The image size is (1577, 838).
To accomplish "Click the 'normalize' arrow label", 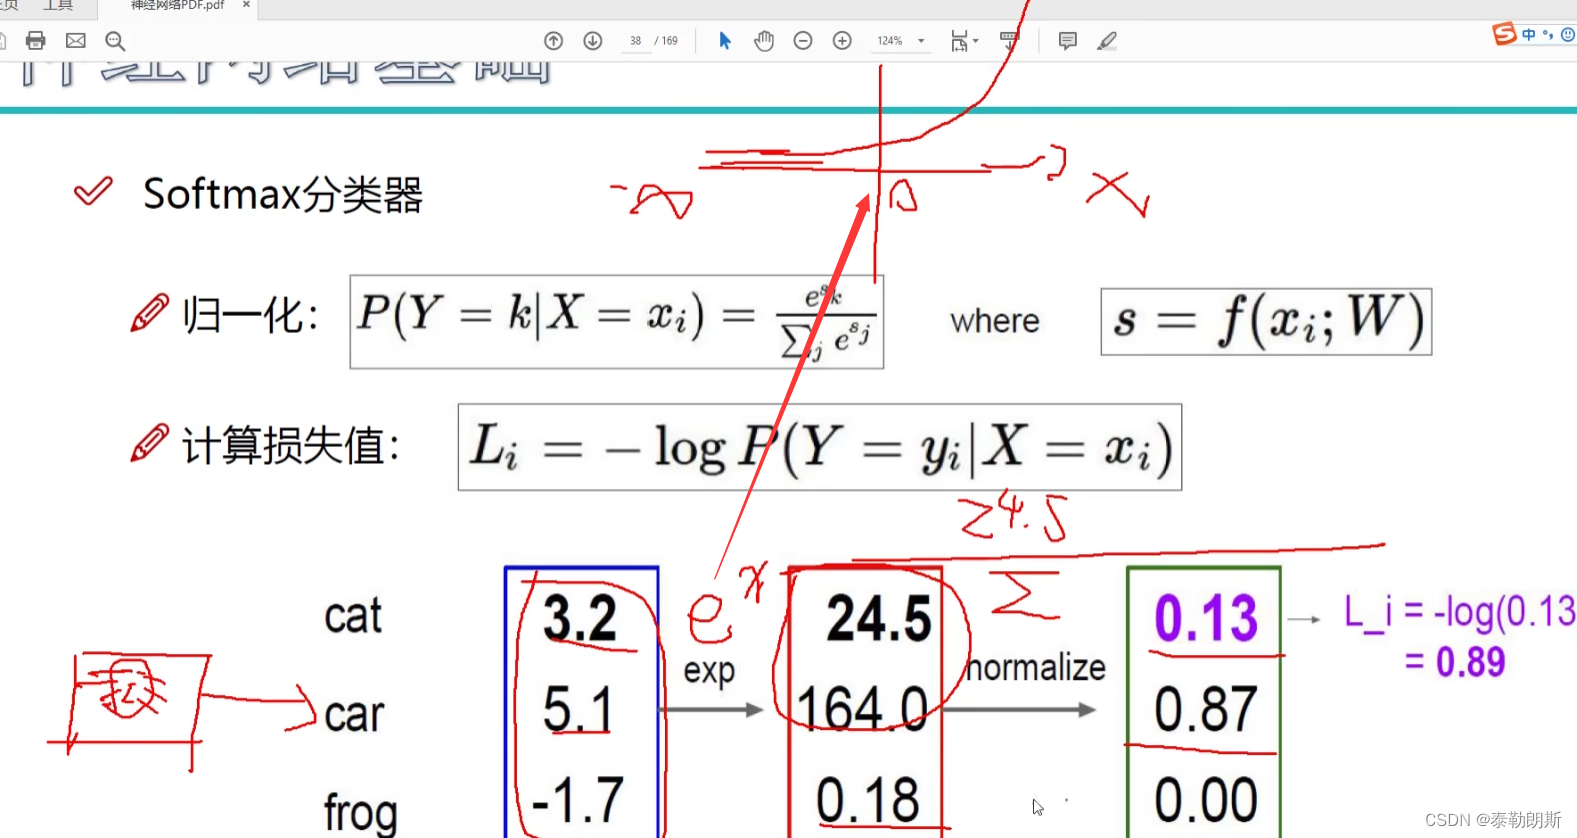I will pyautogui.click(x=1036, y=667).
